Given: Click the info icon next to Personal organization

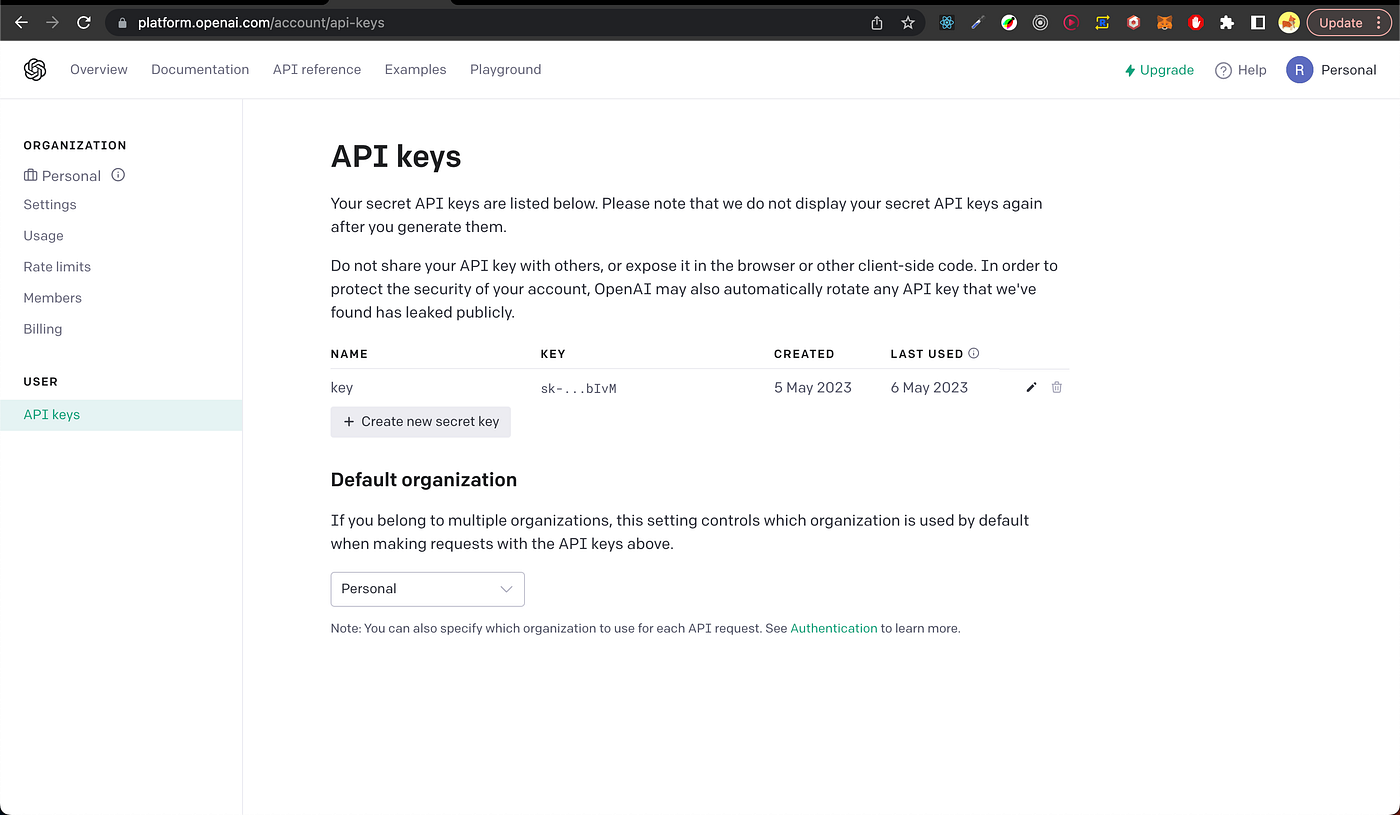Looking at the screenshot, I should [118, 175].
